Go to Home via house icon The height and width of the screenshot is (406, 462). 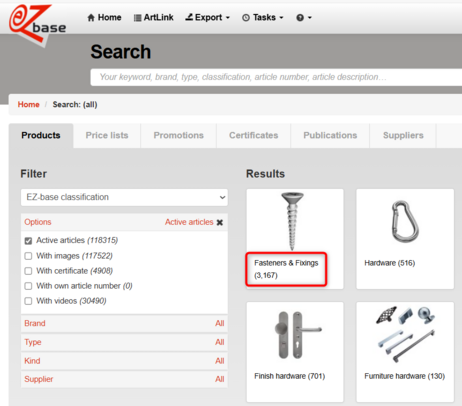104,17
